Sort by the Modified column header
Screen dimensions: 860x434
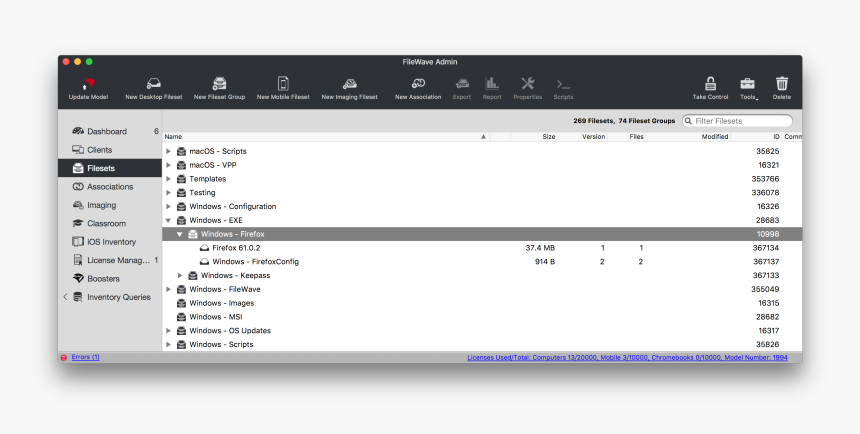point(688,137)
